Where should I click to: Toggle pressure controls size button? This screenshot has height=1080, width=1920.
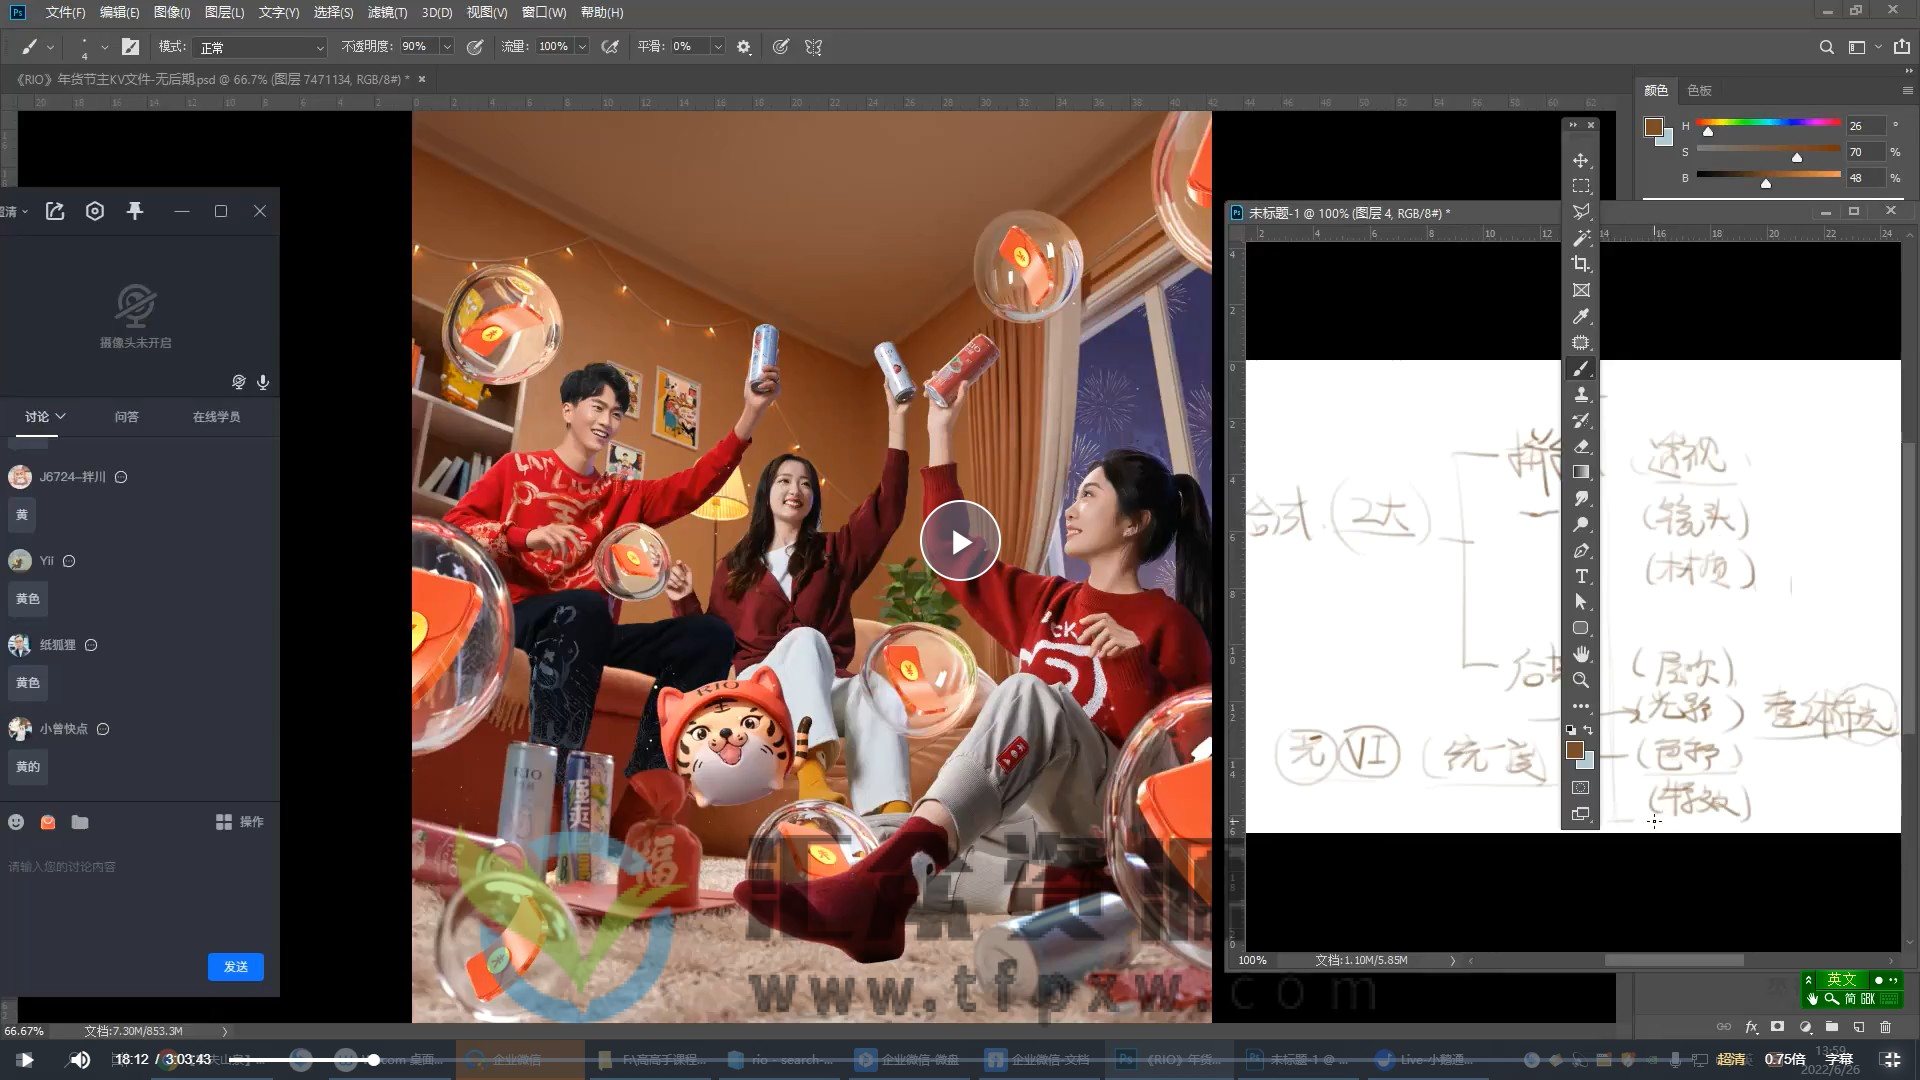pos(780,47)
